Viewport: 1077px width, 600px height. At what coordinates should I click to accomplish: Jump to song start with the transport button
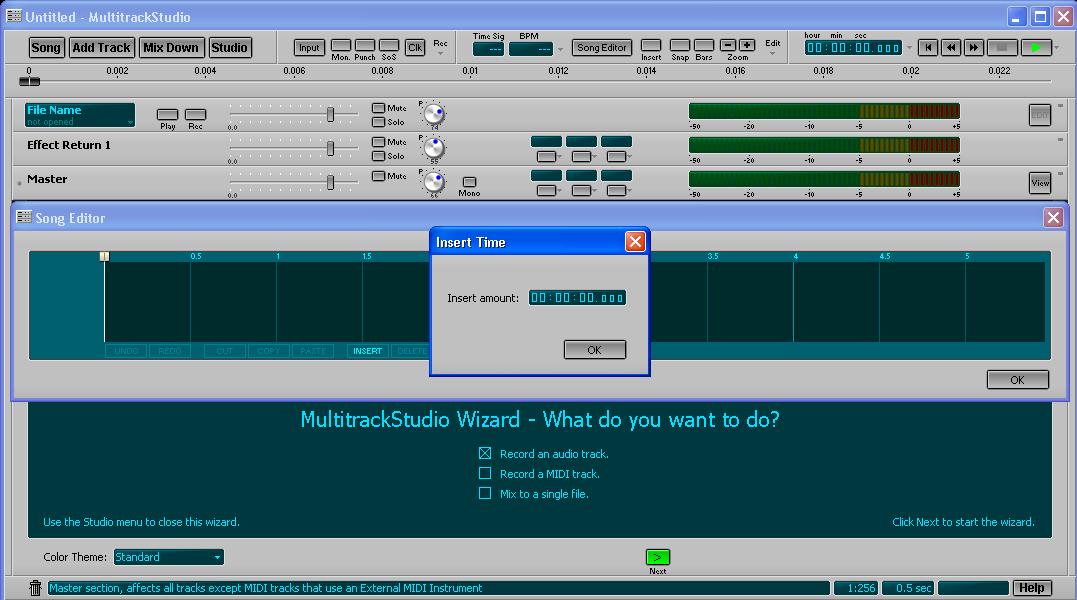(928, 47)
